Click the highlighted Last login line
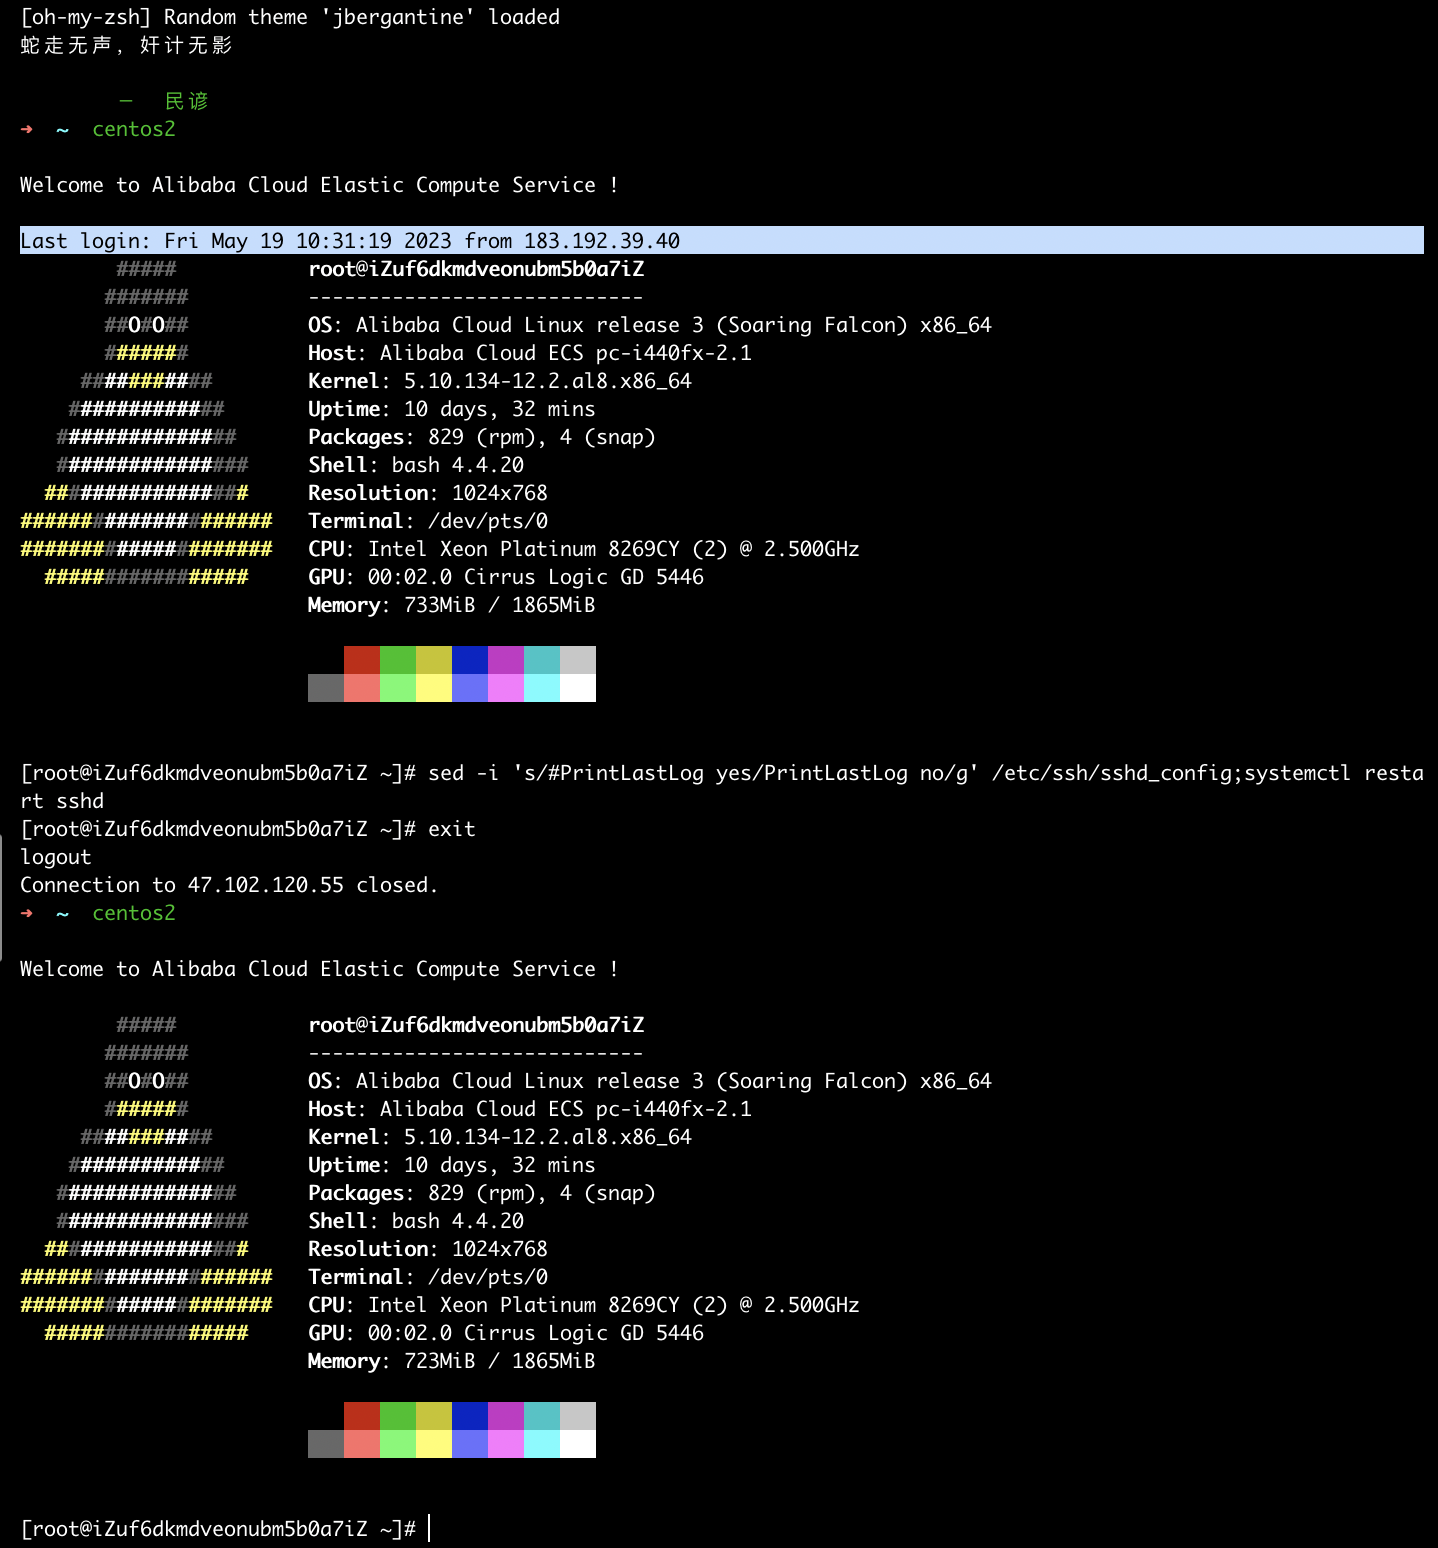 click(x=350, y=241)
